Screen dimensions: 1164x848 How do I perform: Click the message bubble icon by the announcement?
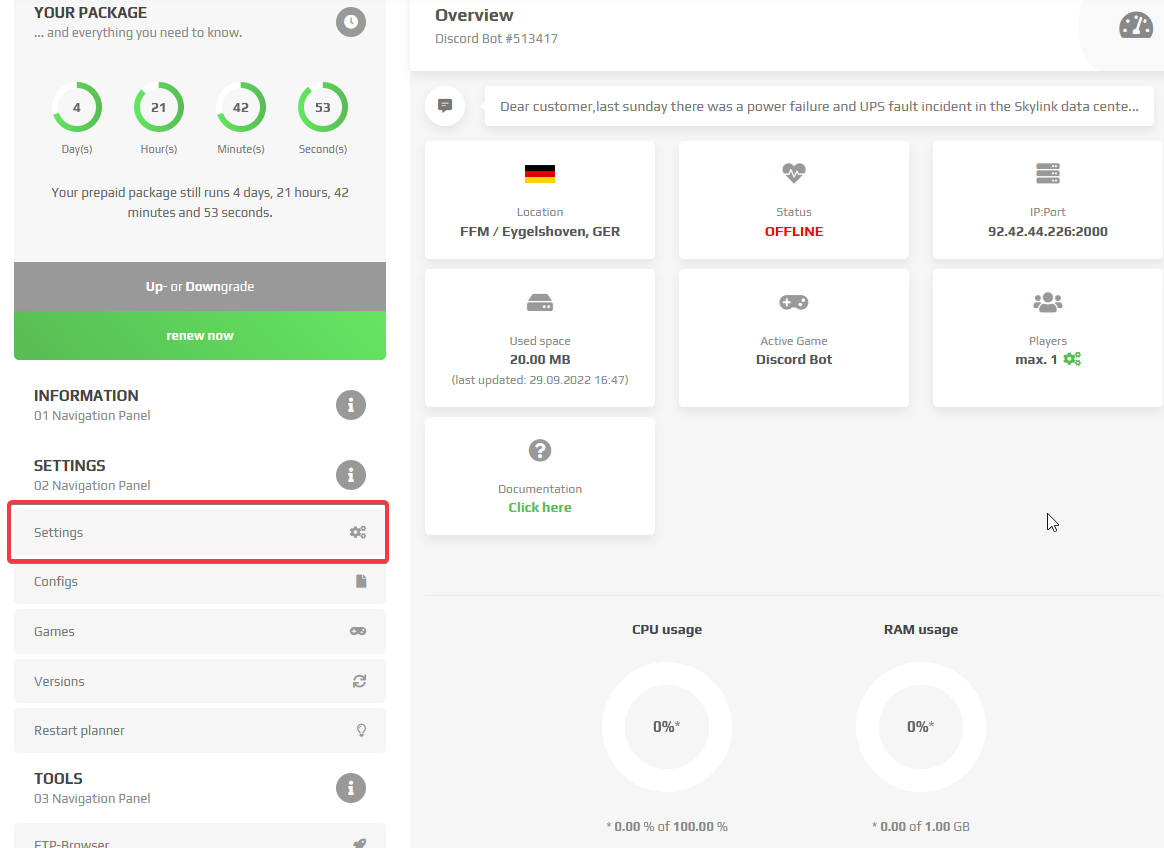[x=445, y=105]
